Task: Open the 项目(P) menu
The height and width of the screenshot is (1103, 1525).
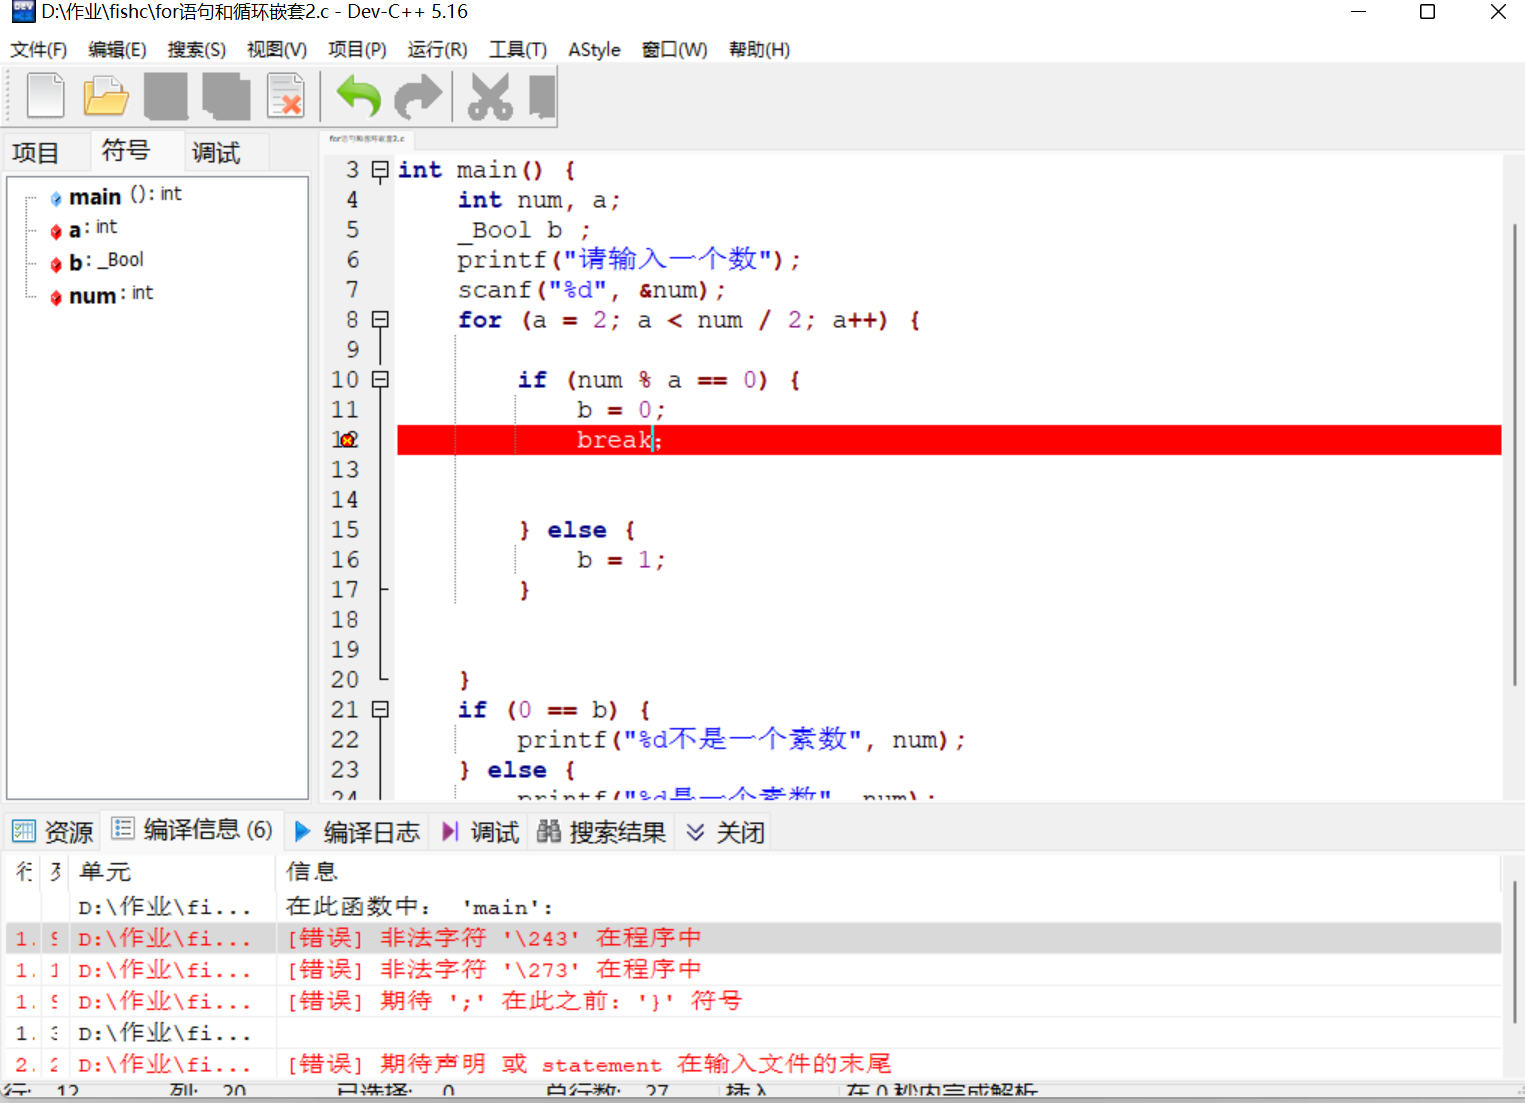Action: (x=357, y=49)
